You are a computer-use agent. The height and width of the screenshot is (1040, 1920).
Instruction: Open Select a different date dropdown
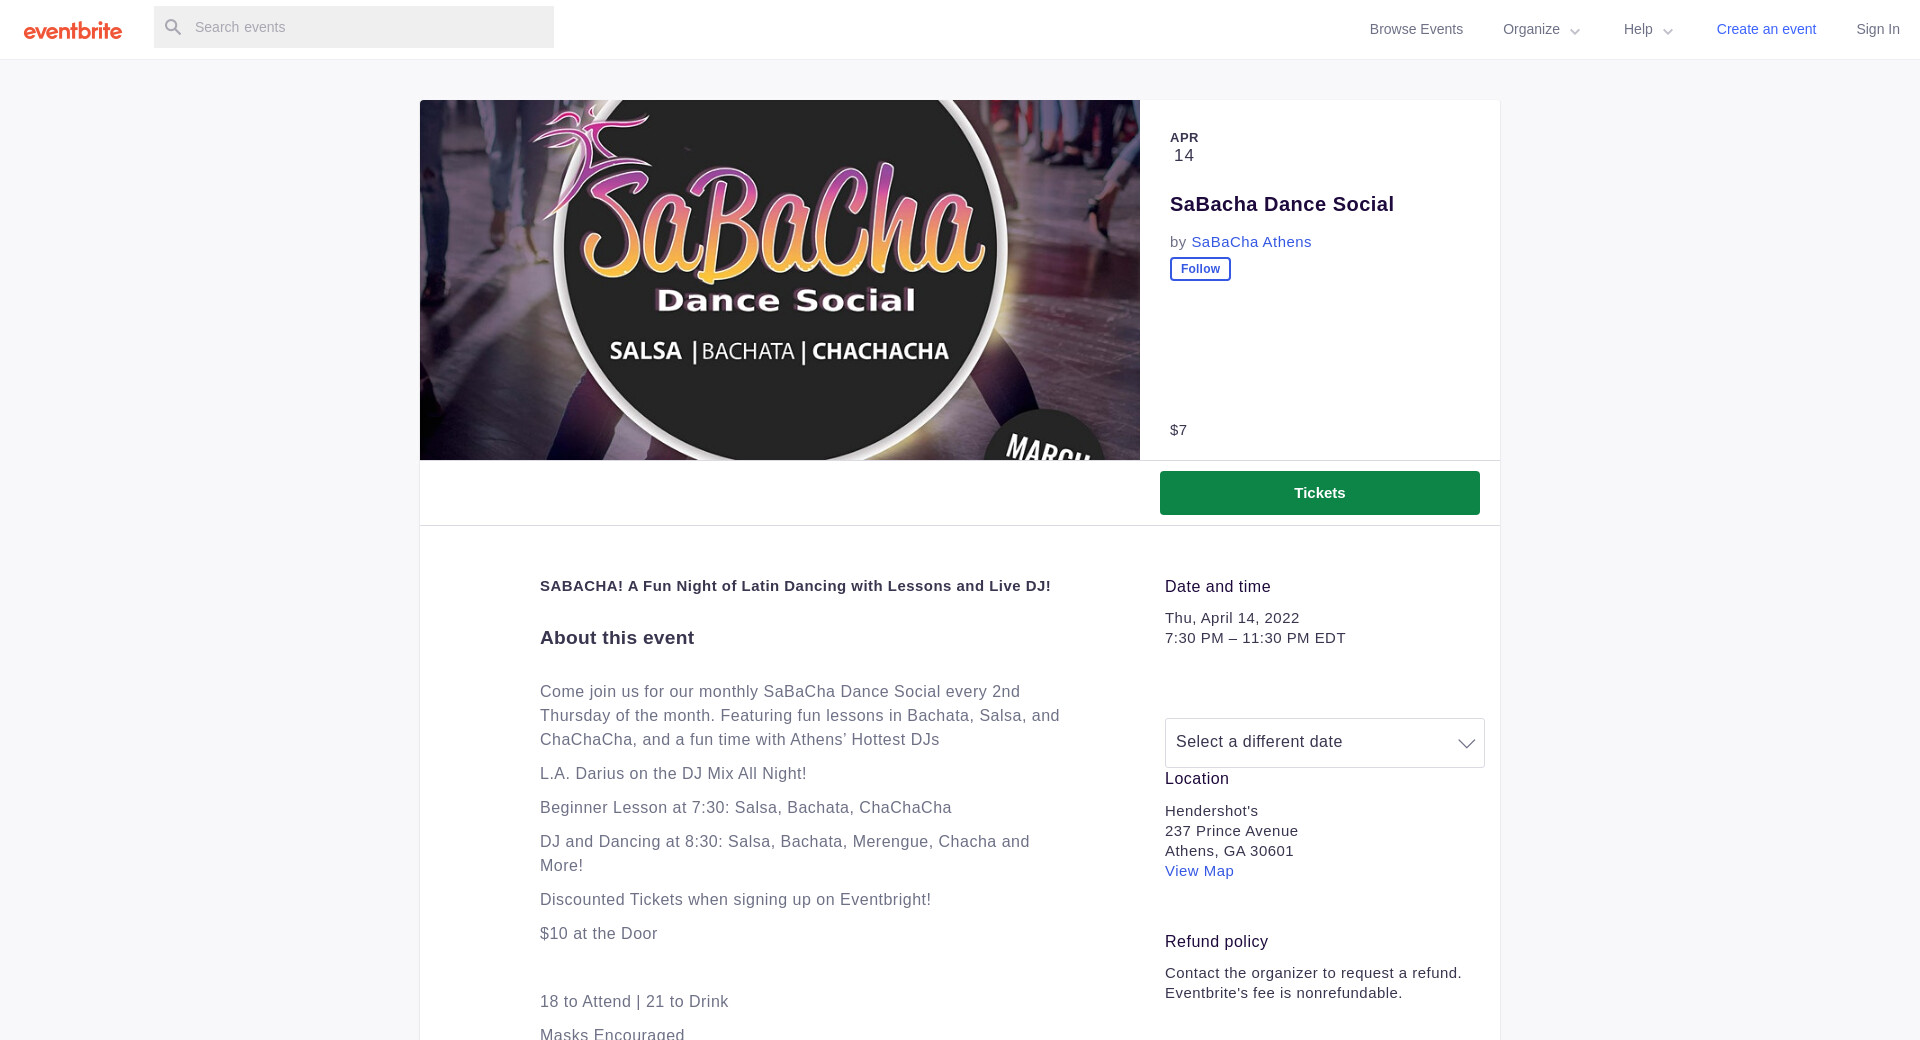coord(1310,742)
